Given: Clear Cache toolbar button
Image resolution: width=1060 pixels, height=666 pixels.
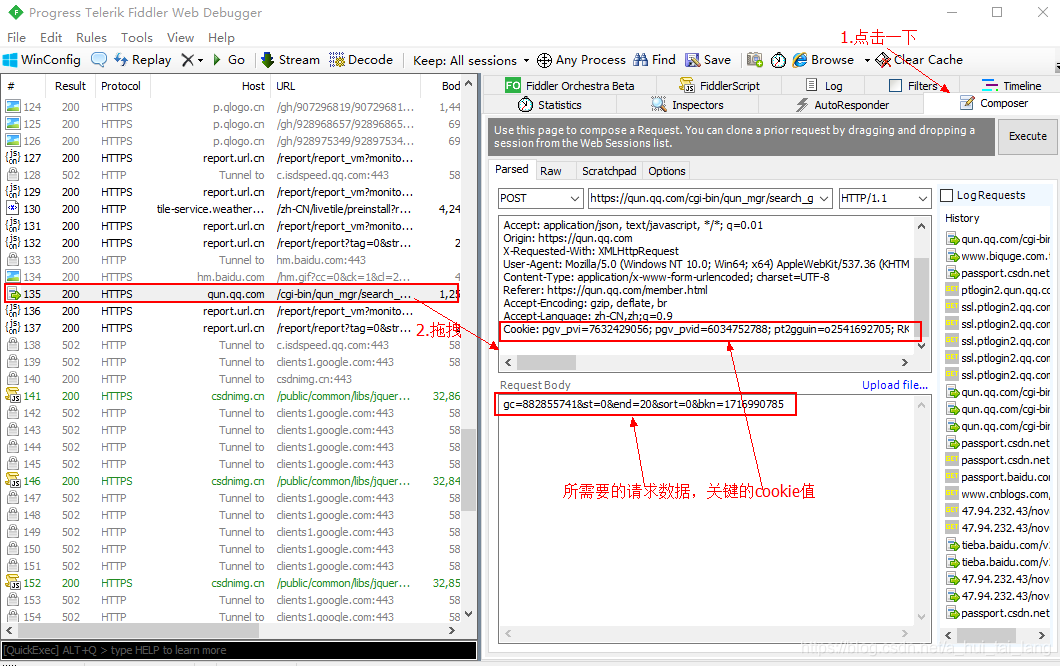Looking at the screenshot, I should (919, 60).
